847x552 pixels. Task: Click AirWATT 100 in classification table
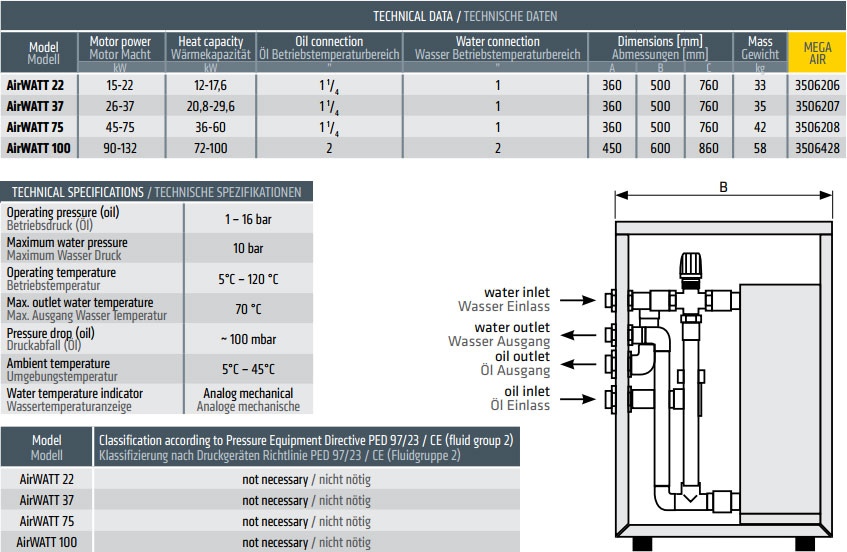46,542
